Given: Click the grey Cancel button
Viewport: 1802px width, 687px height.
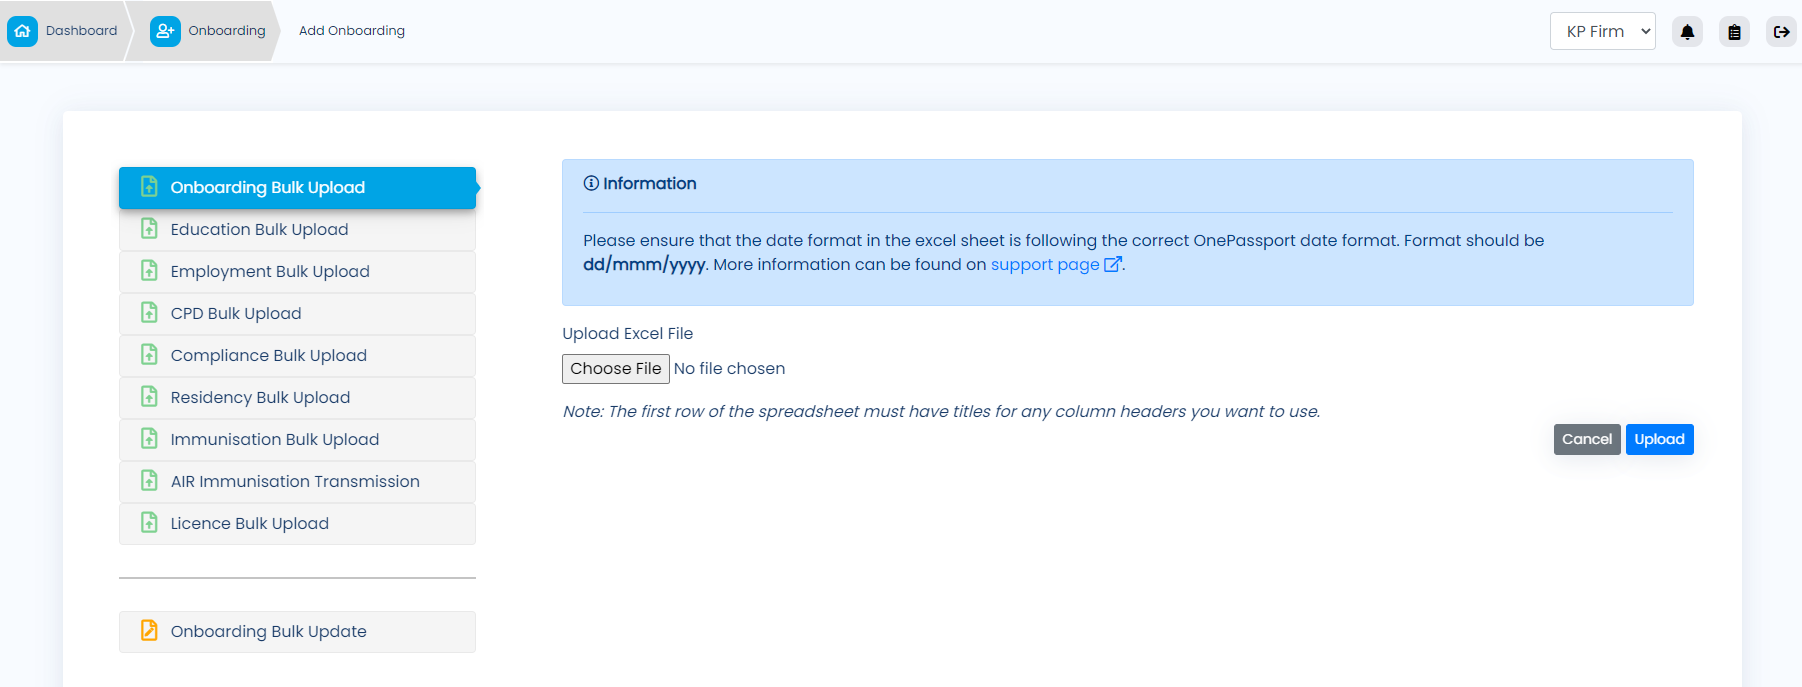Looking at the screenshot, I should [x=1587, y=439].
